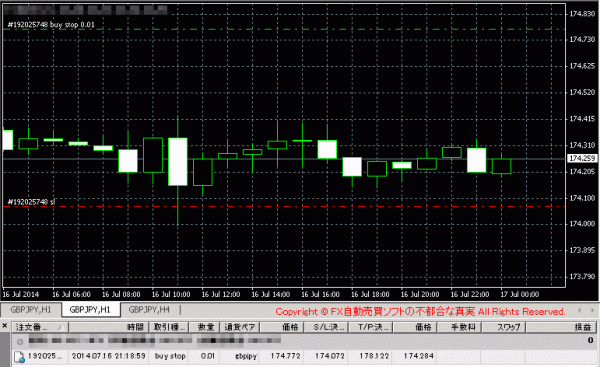
Task: Click the current price 174.259 marker
Action: click(582, 158)
